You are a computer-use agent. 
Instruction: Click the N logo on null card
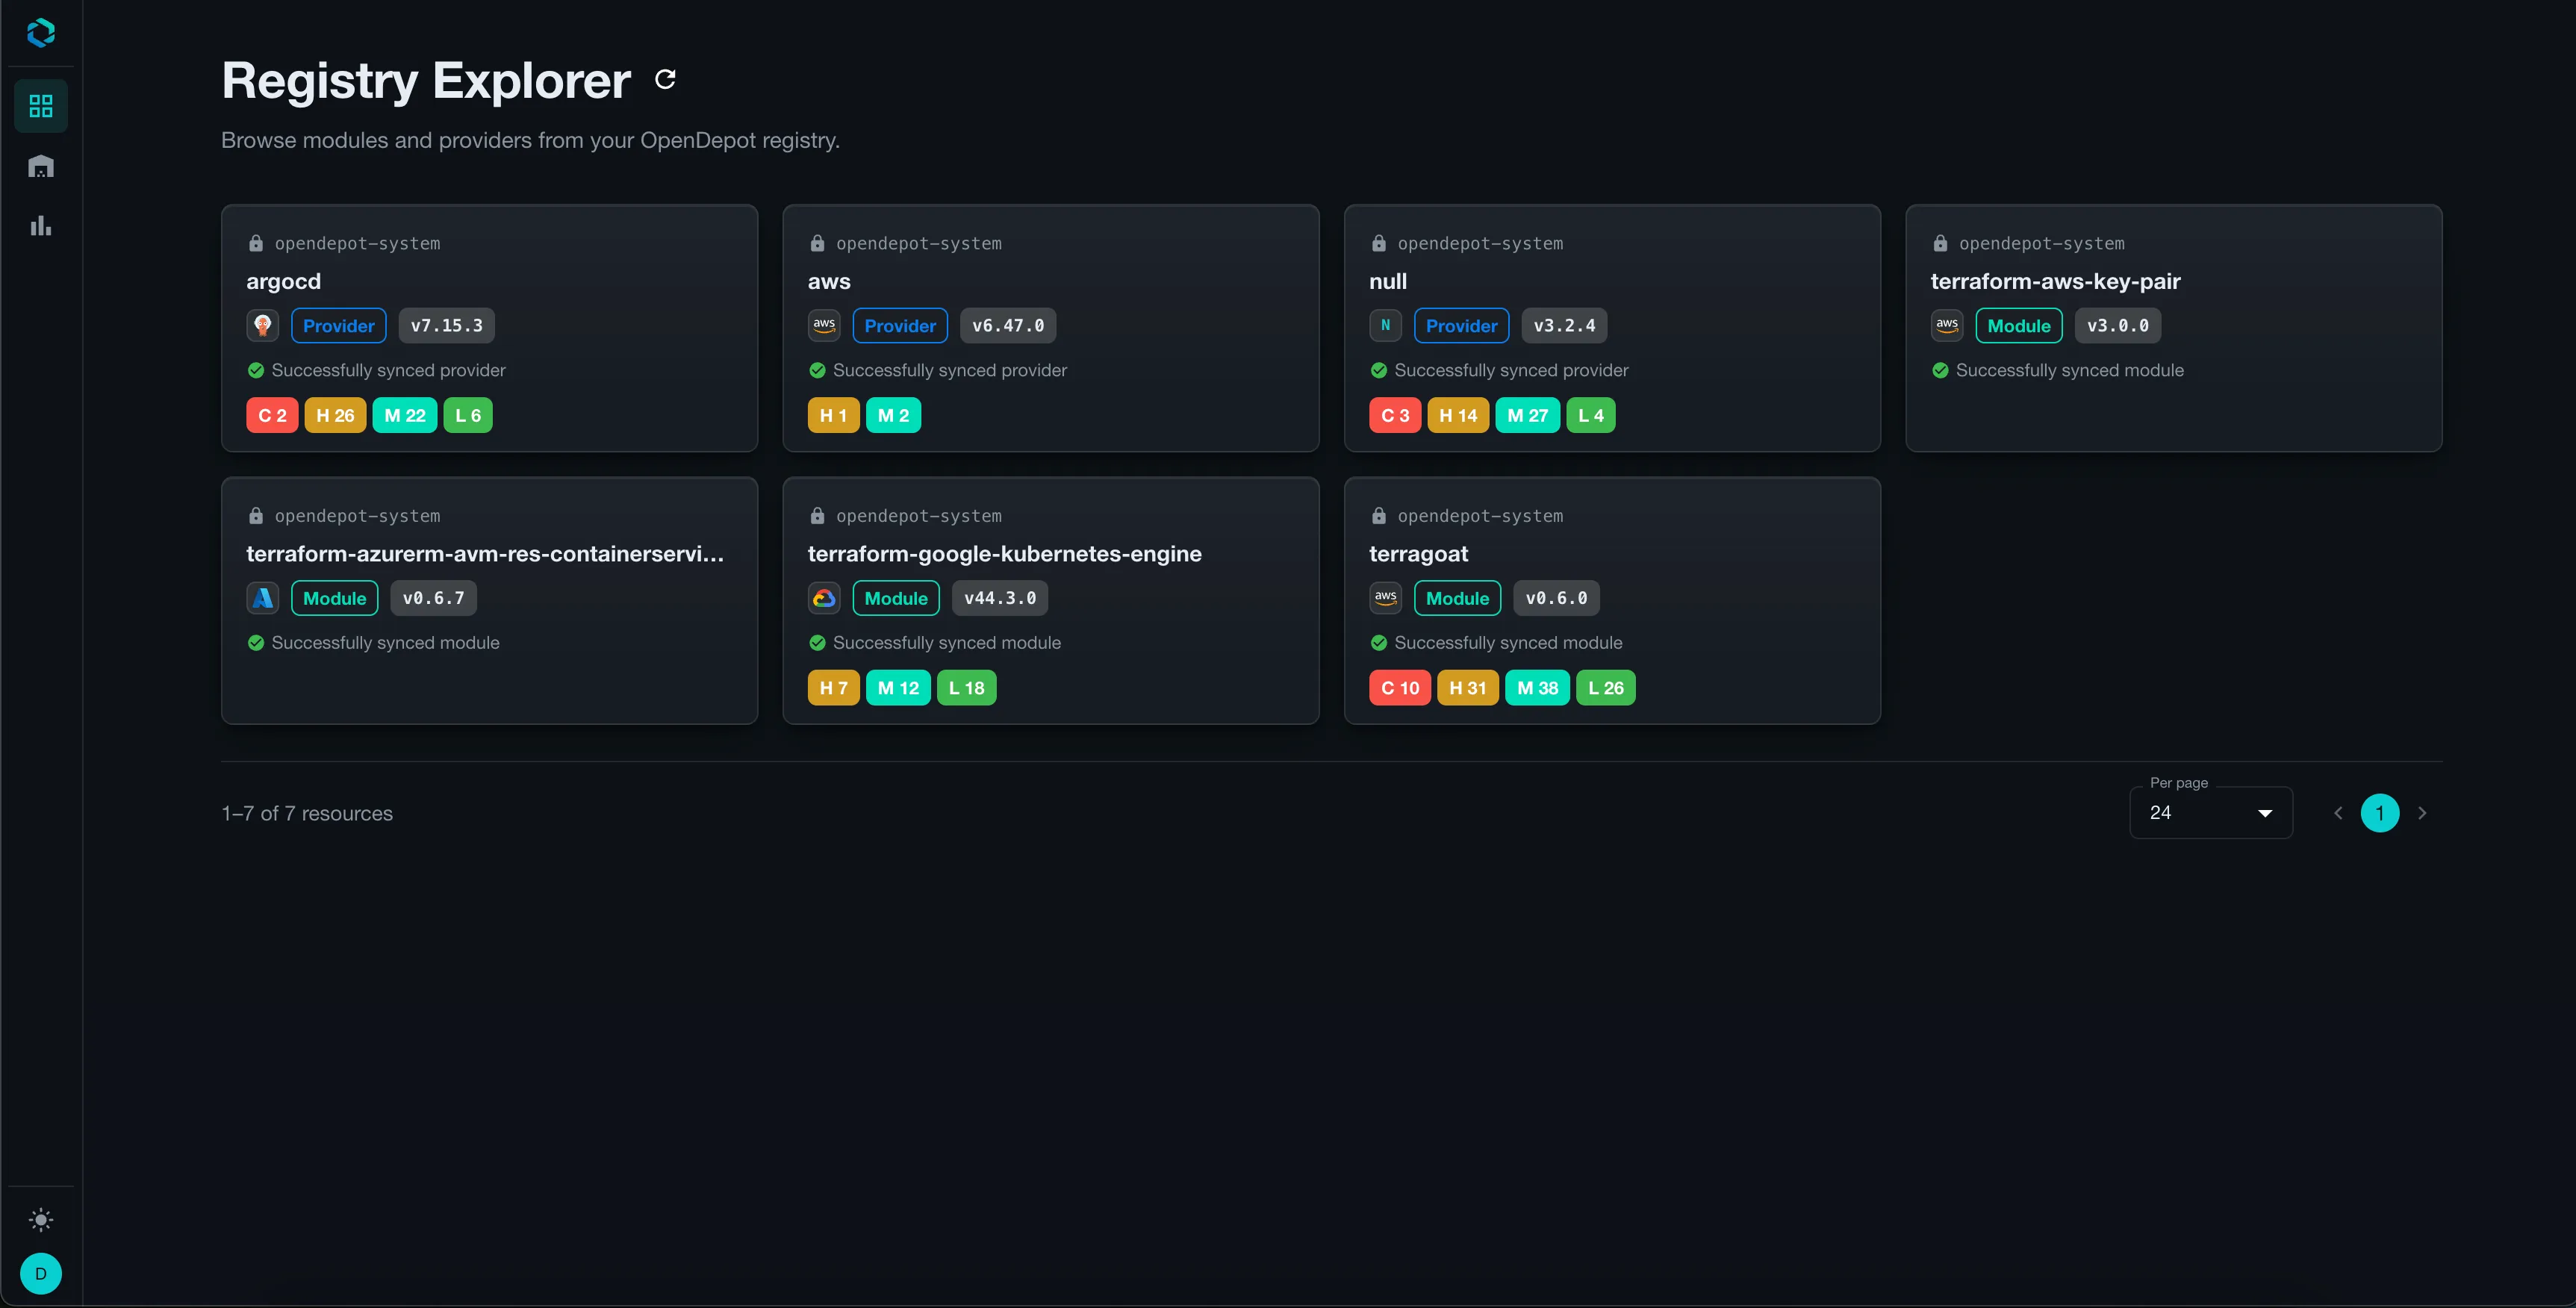click(x=1385, y=326)
